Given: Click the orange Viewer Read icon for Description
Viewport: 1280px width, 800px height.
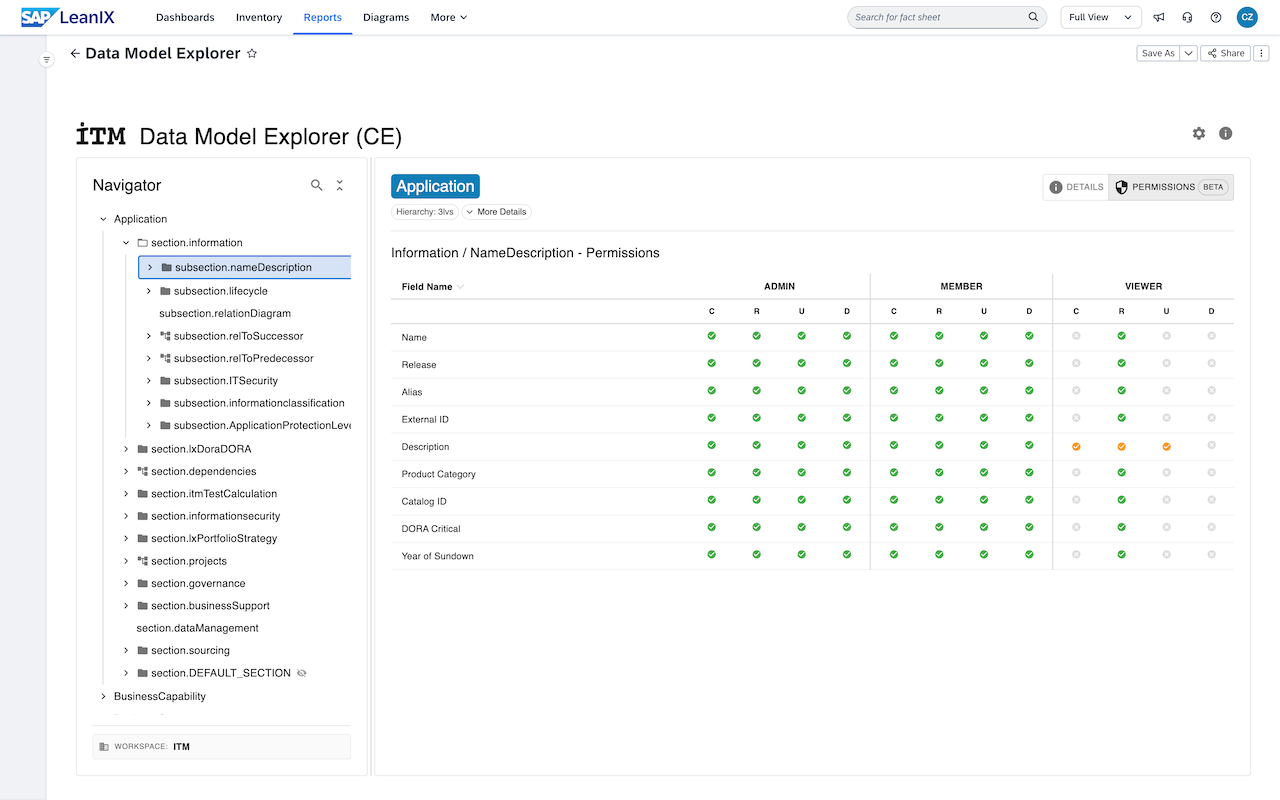Looking at the screenshot, I should coord(1121,447).
